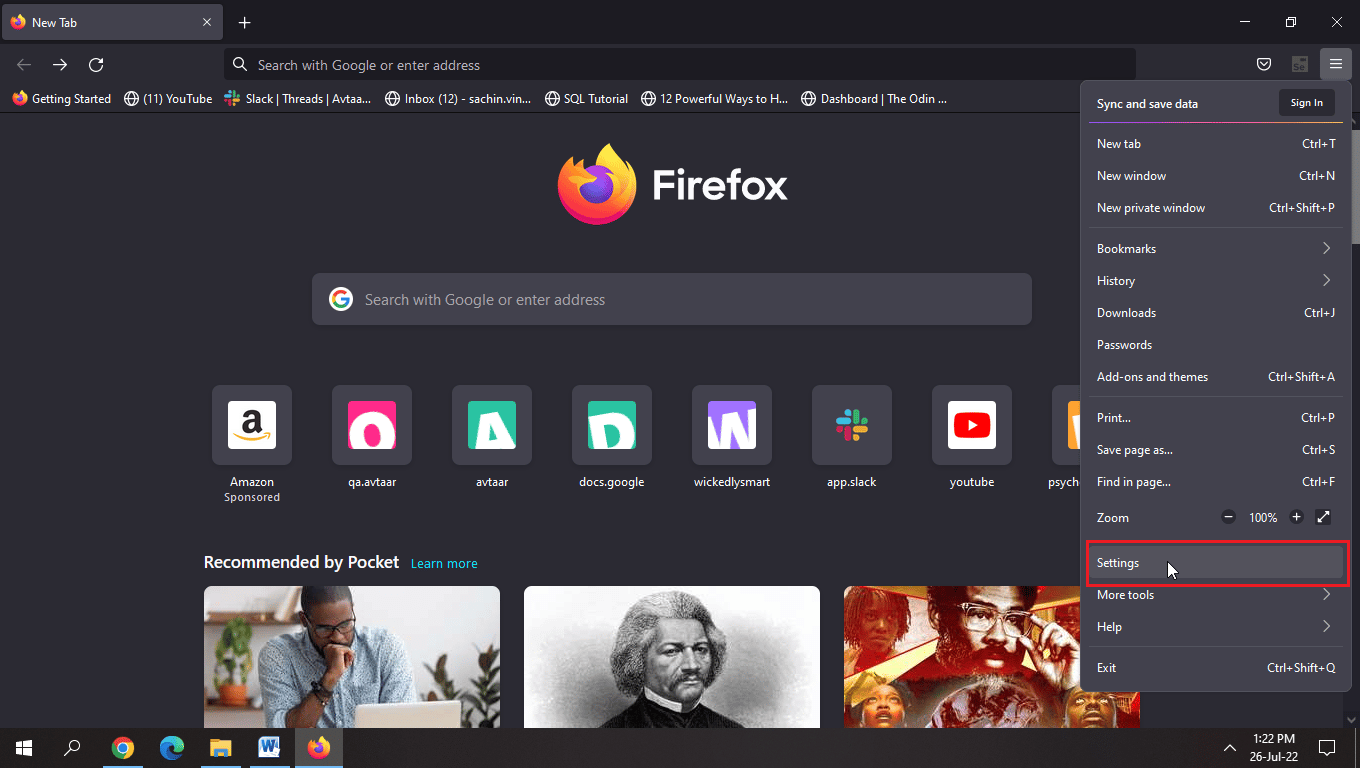
Task: Click the Firefox logo on the homepage
Action: (672, 184)
